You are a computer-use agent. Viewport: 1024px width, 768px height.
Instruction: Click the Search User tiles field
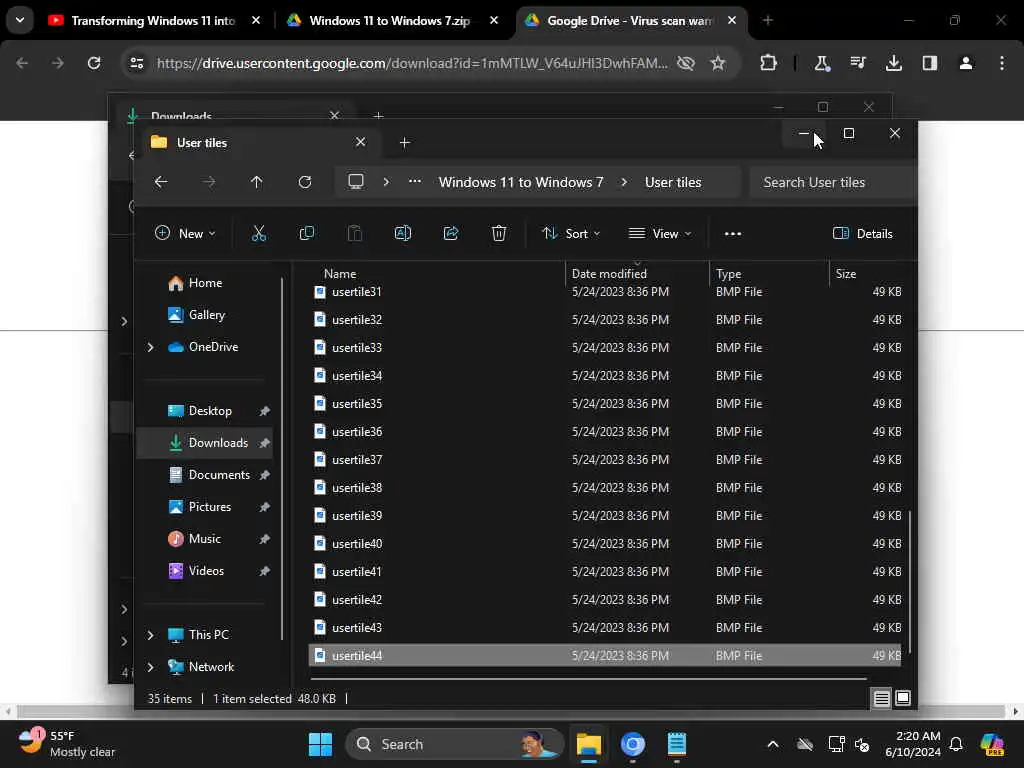coord(833,182)
